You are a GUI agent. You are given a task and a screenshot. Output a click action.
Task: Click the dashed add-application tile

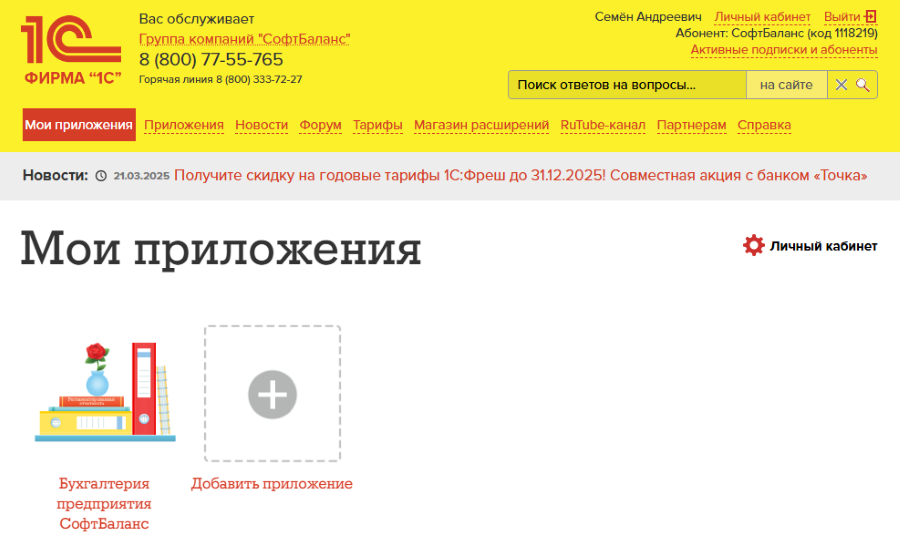(273, 394)
